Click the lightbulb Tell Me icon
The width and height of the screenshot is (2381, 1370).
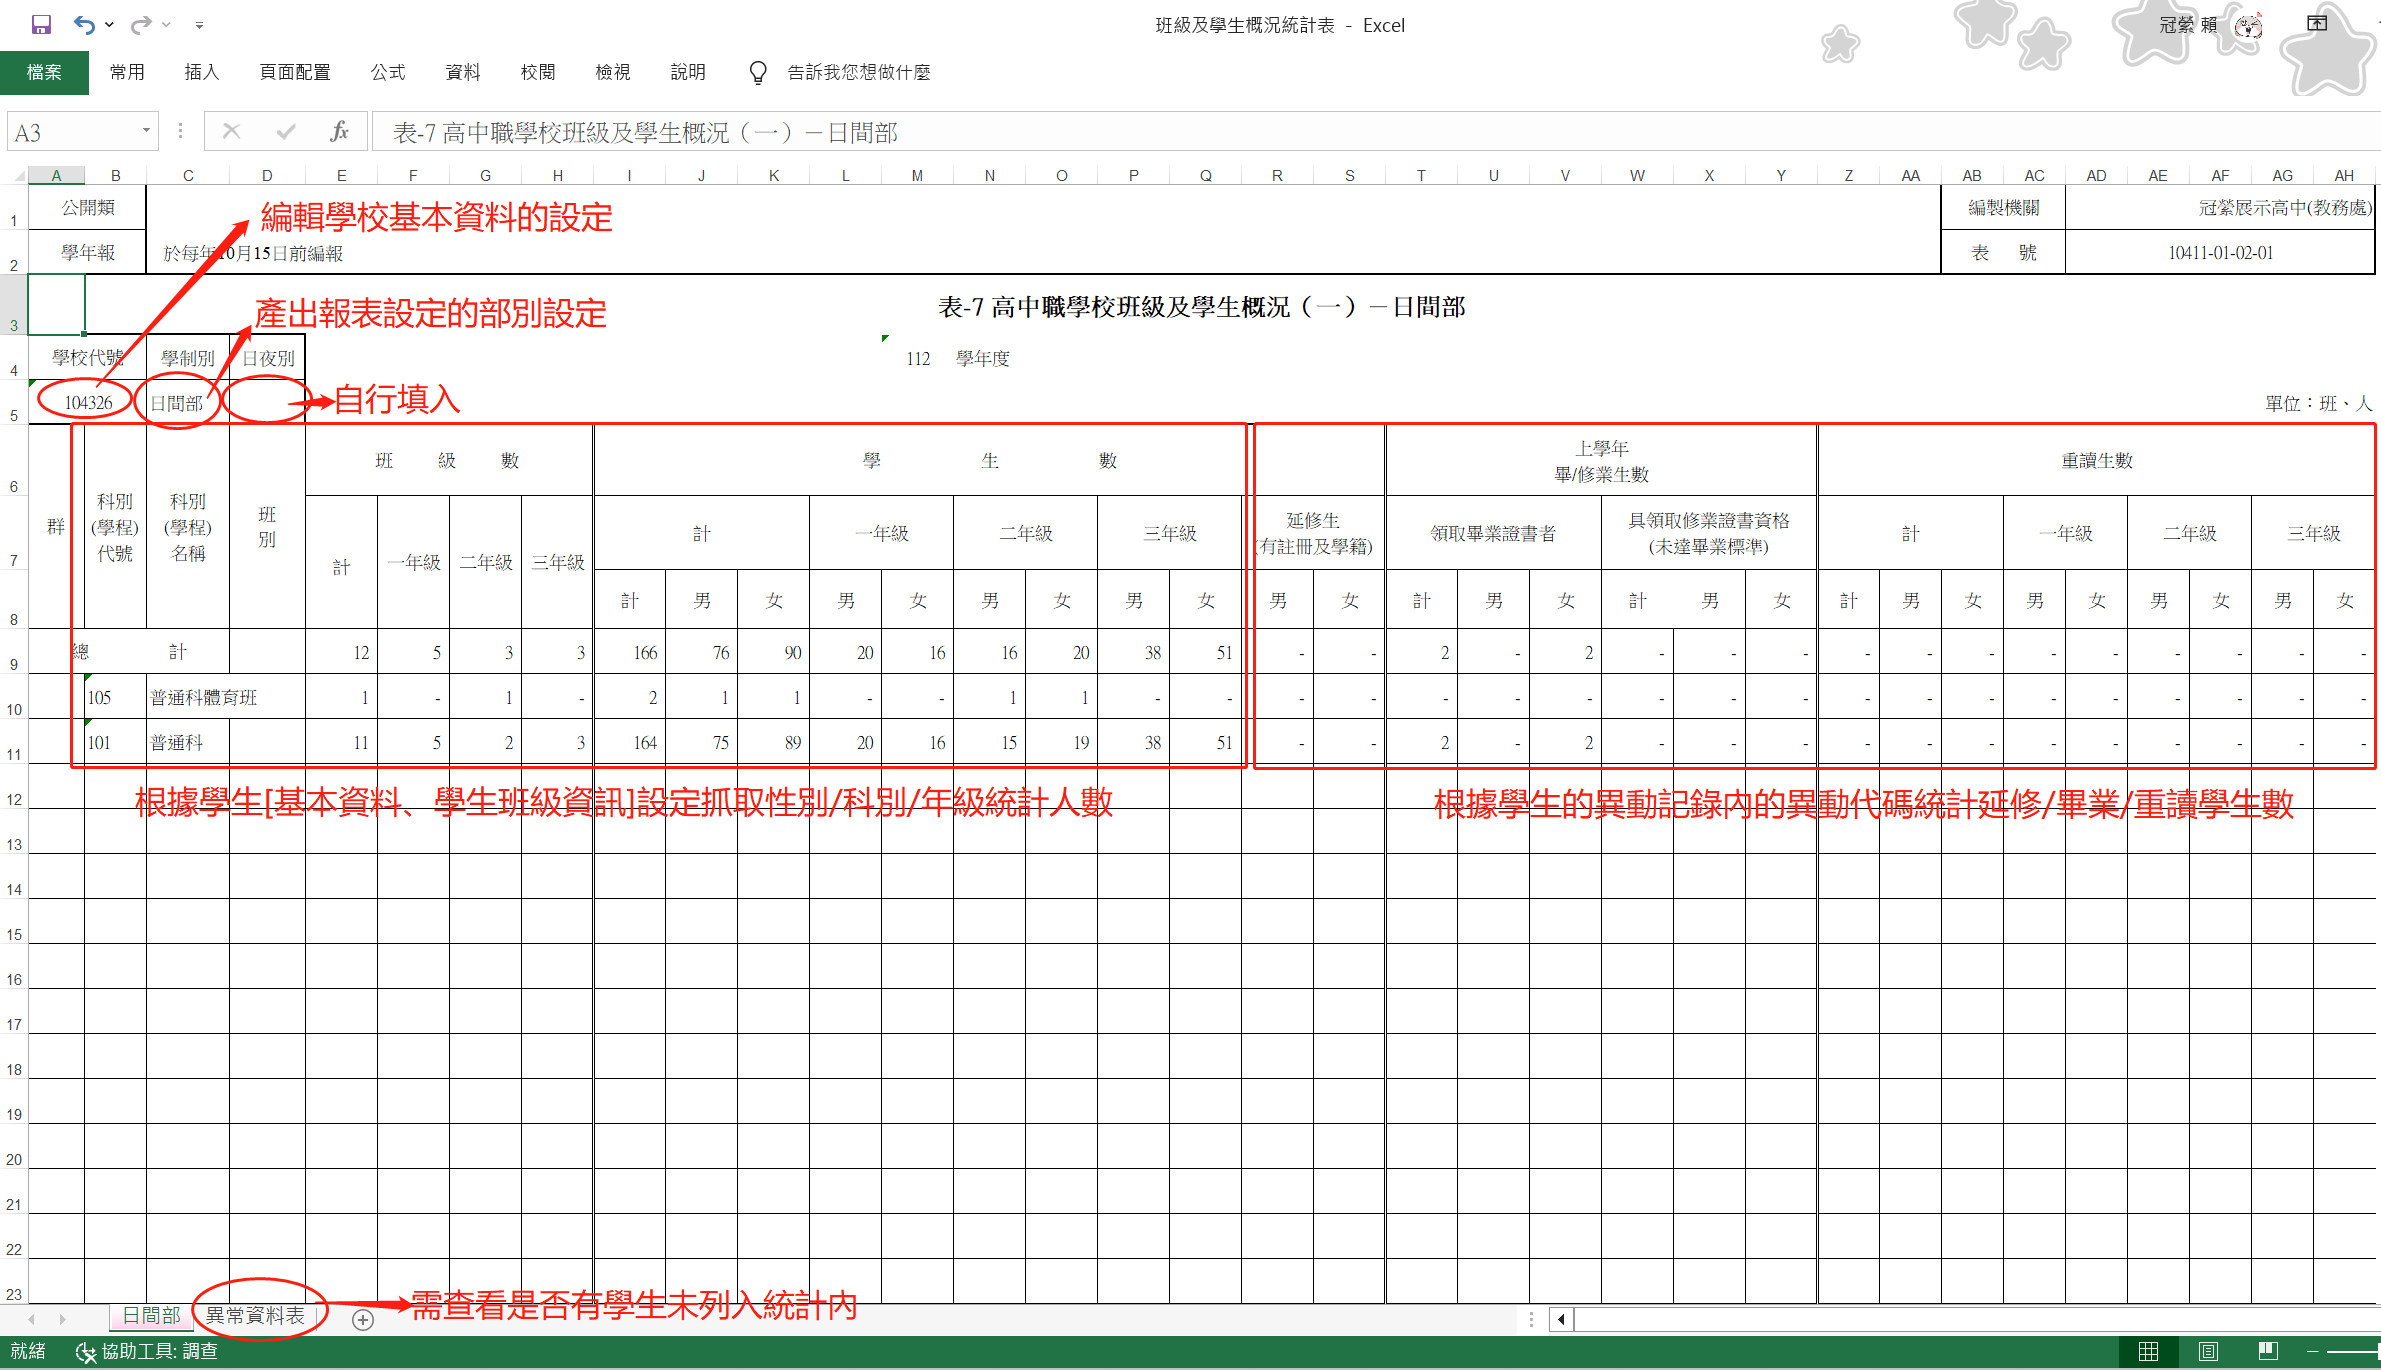click(x=758, y=72)
